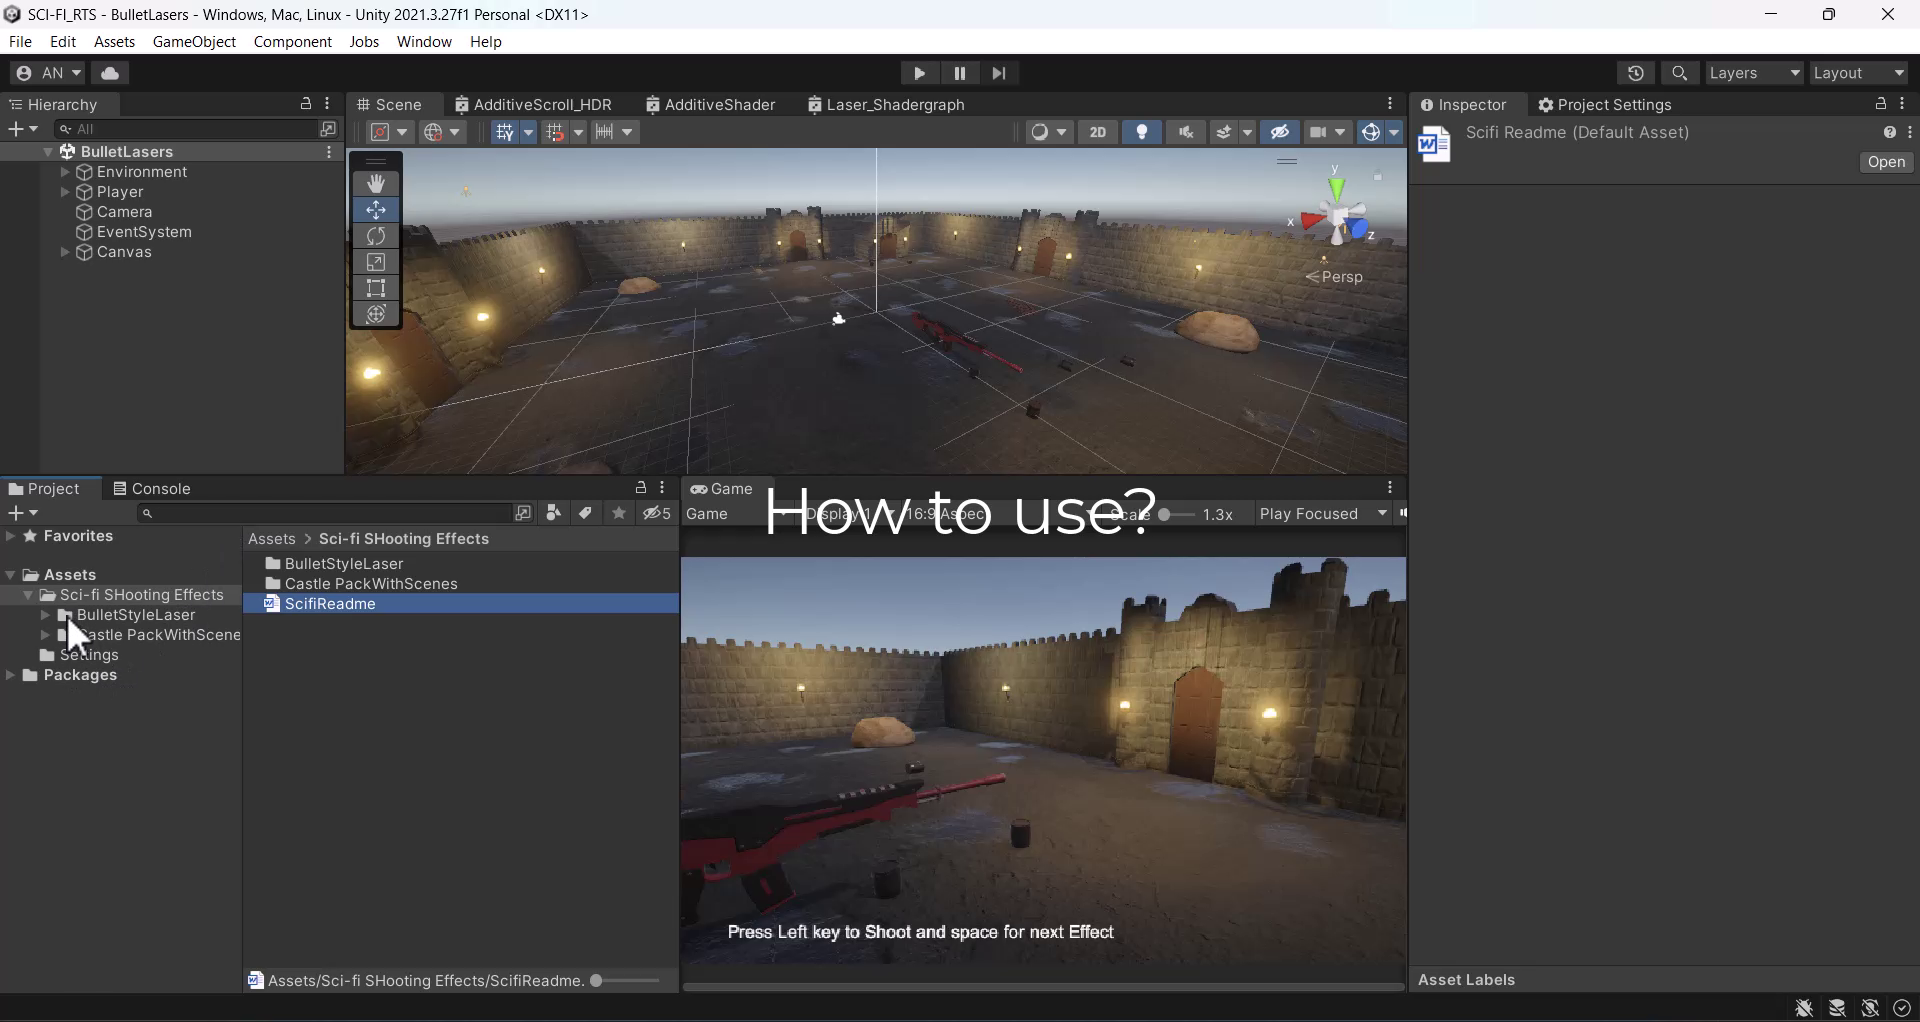Open the Layout dropdown
1920x1022 pixels.
(x=1860, y=73)
